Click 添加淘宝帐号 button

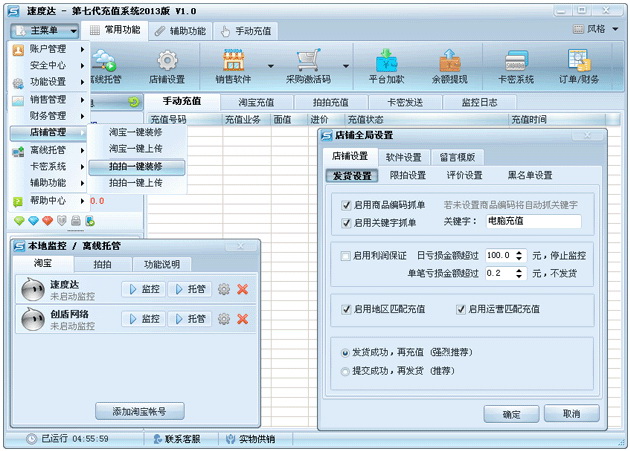(139, 411)
